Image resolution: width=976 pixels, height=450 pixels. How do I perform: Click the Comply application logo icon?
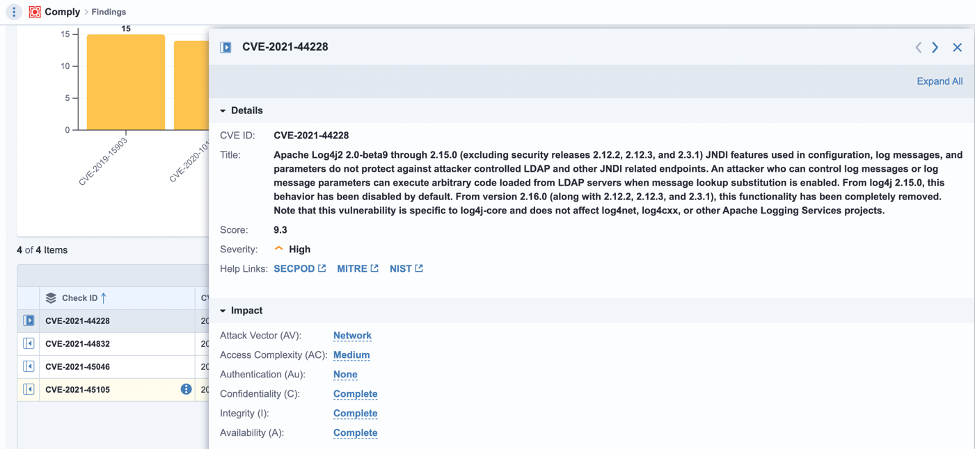(35, 12)
